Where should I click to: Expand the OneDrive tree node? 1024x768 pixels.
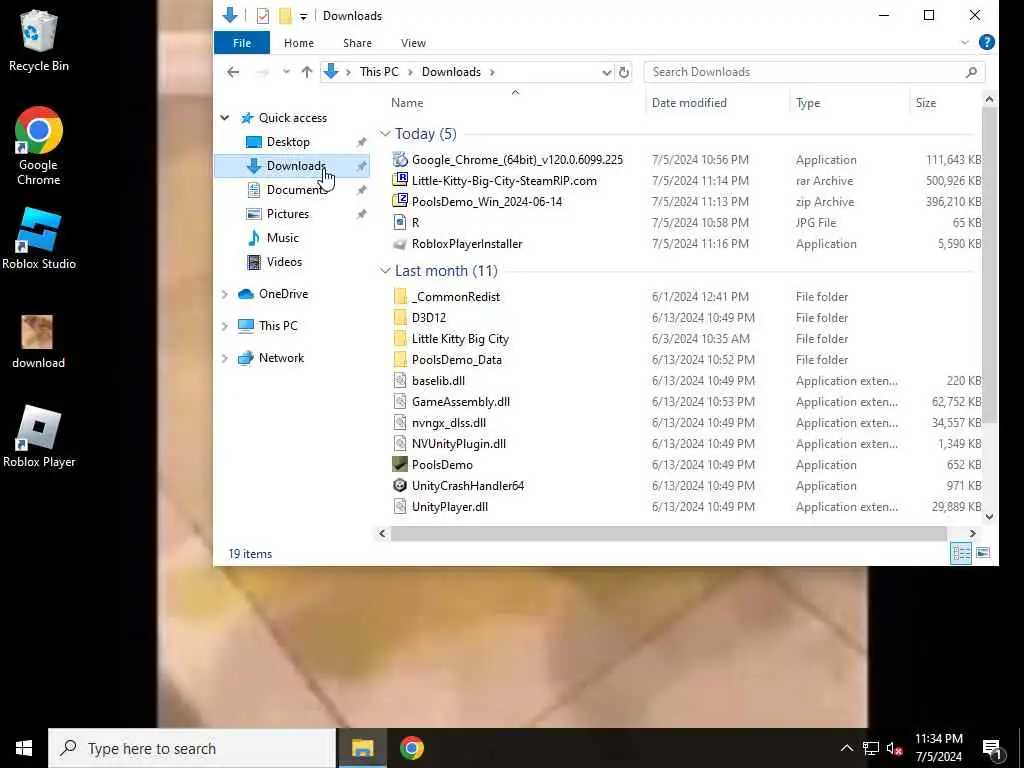225,295
